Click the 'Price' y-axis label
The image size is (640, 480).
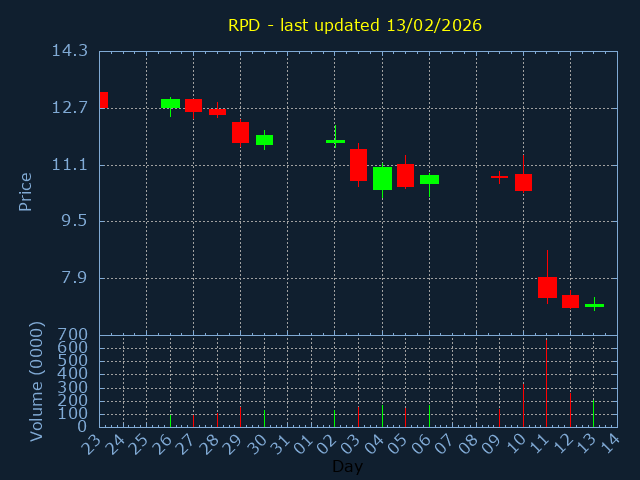coord(26,191)
